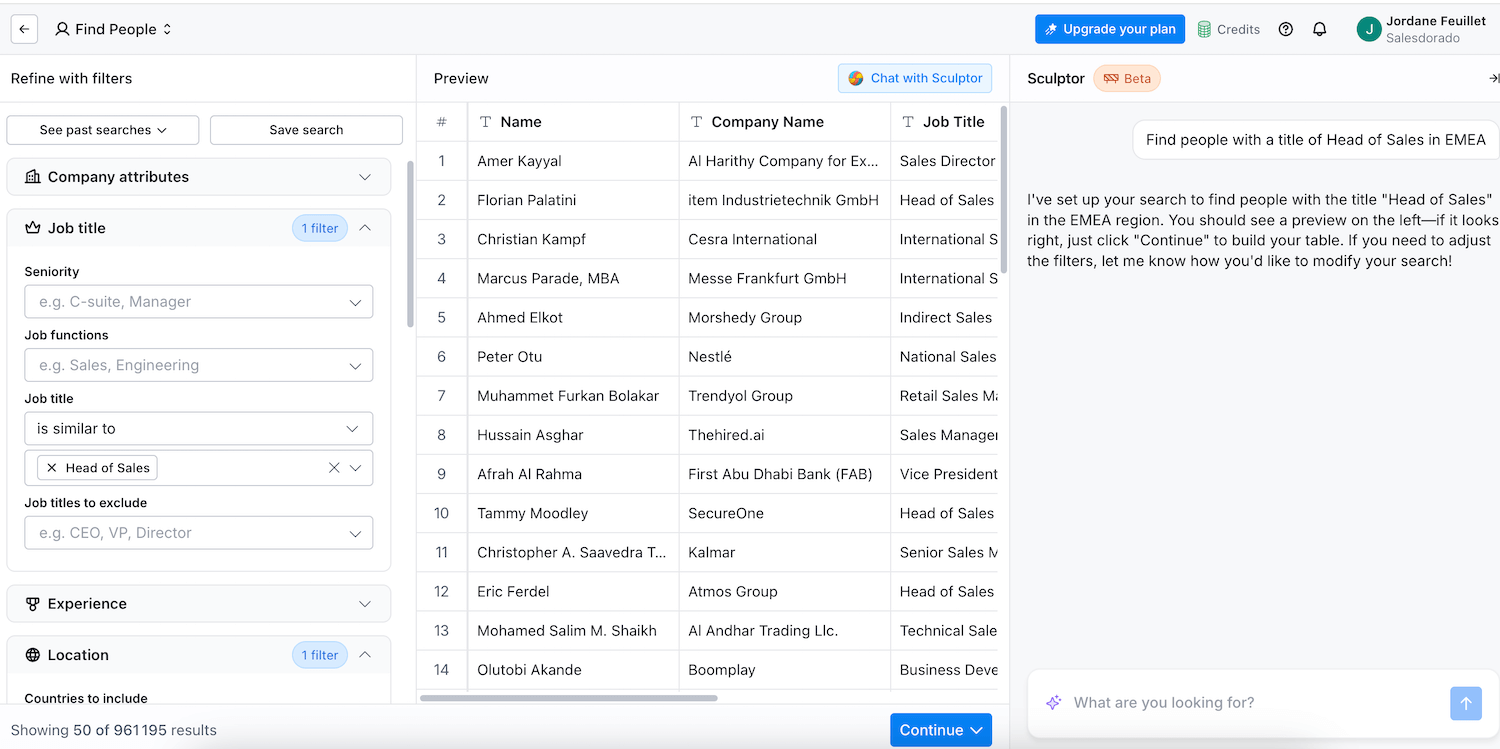
Task: Click the Jordane Feuillet profile avatar
Action: click(1368, 29)
